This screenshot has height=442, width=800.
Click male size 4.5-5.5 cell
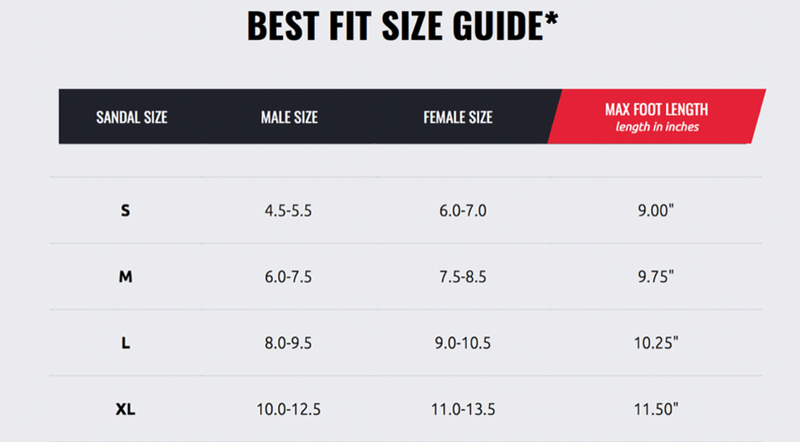(288, 211)
